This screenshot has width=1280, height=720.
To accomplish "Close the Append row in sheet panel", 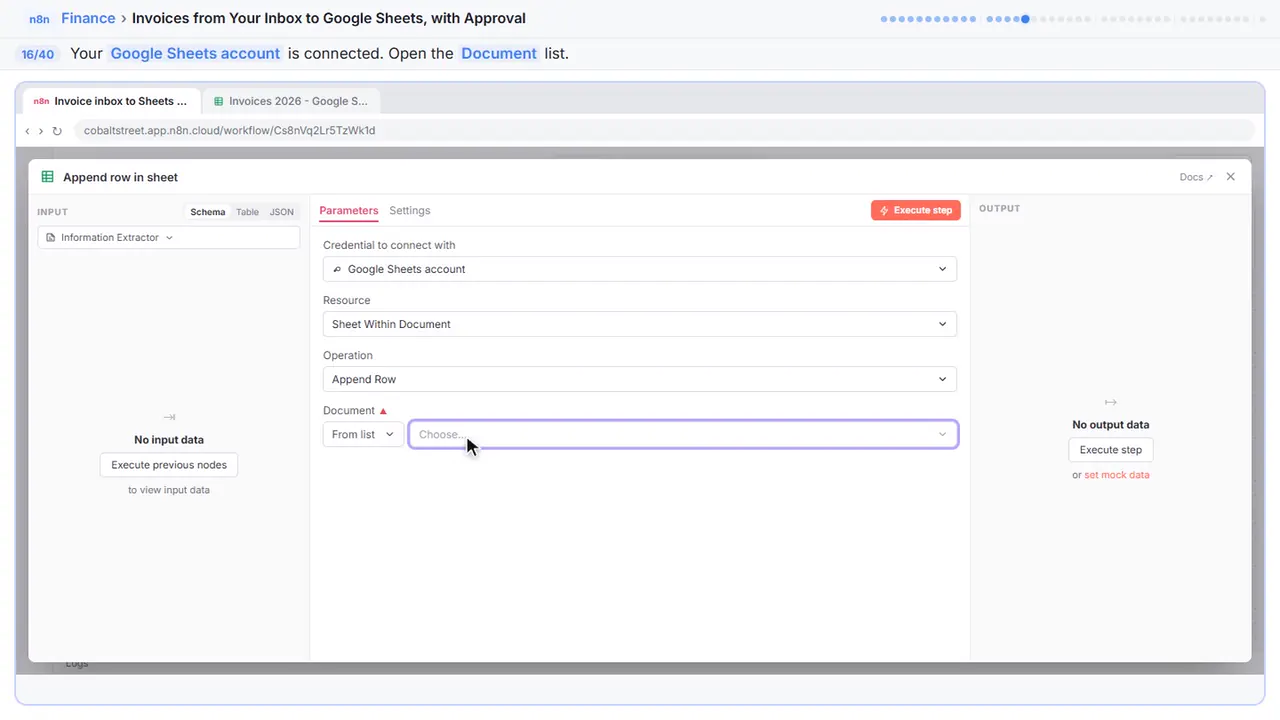I will (x=1231, y=177).
